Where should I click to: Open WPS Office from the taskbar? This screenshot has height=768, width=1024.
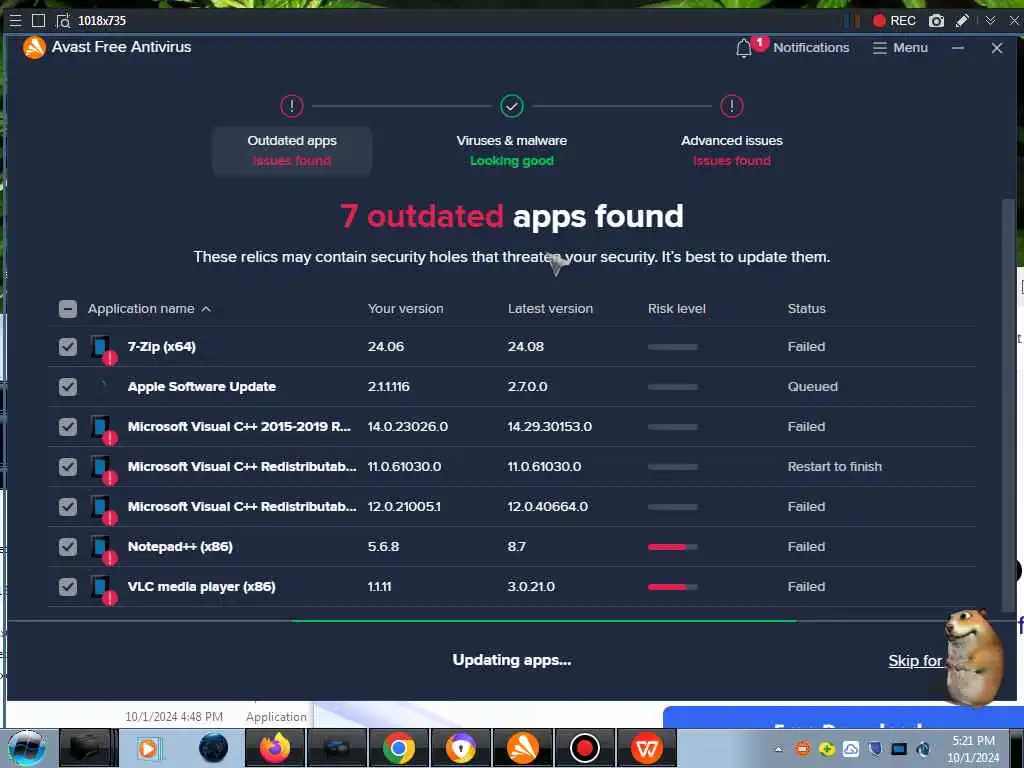(x=647, y=748)
